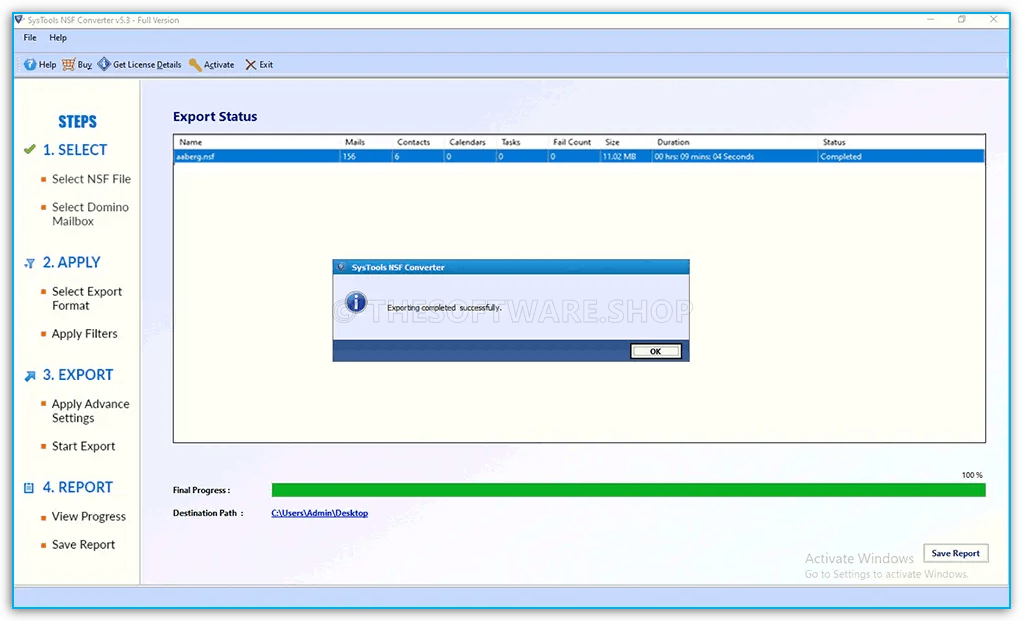The height and width of the screenshot is (621, 1023).
Task: Restore down the application window
Action: click(x=962, y=20)
